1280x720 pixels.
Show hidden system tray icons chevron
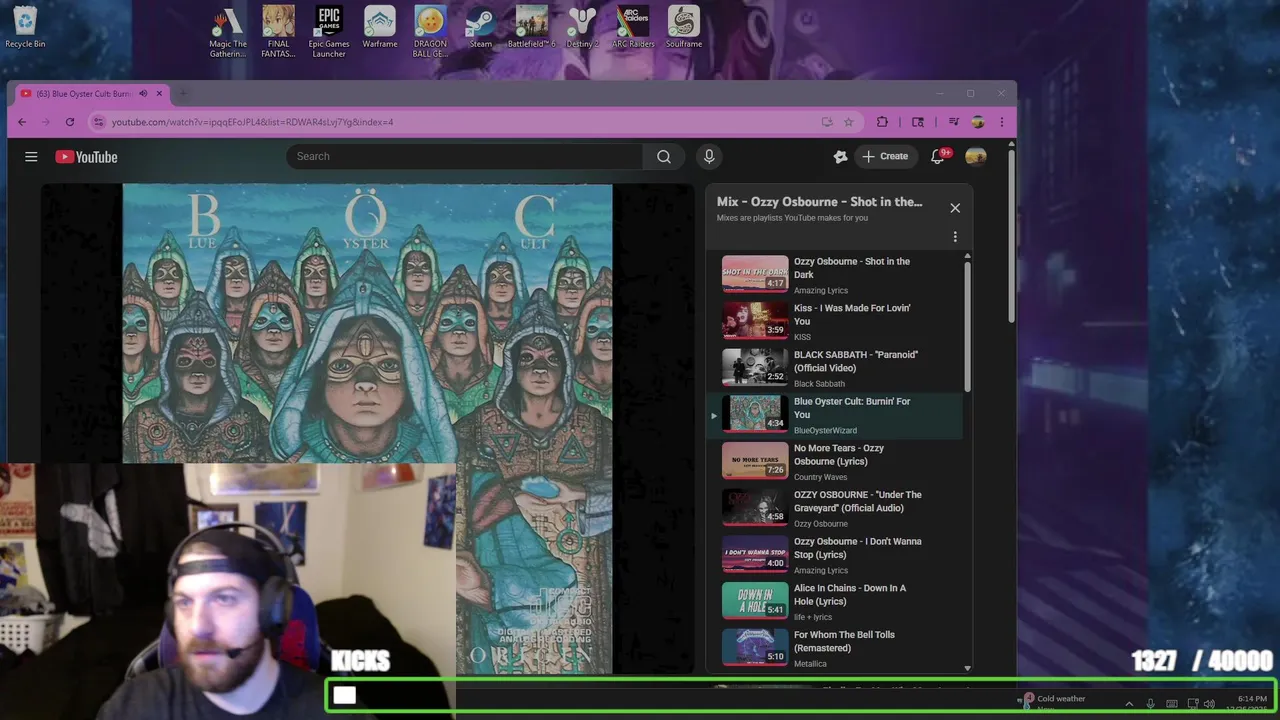[1129, 704]
